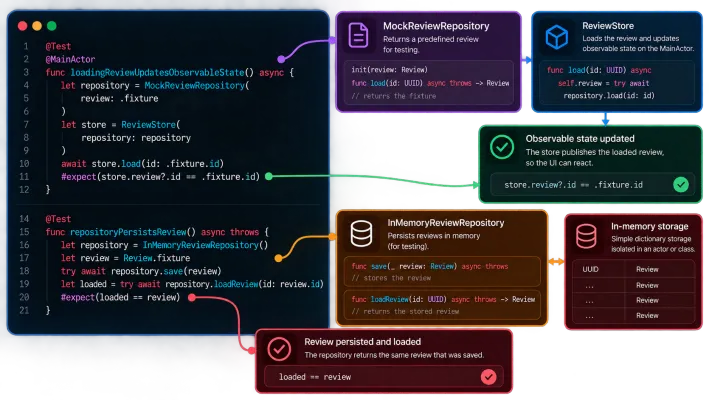Click the Review cell next to UUID
This screenshot has height=400, width=709.
click(647, 269)
